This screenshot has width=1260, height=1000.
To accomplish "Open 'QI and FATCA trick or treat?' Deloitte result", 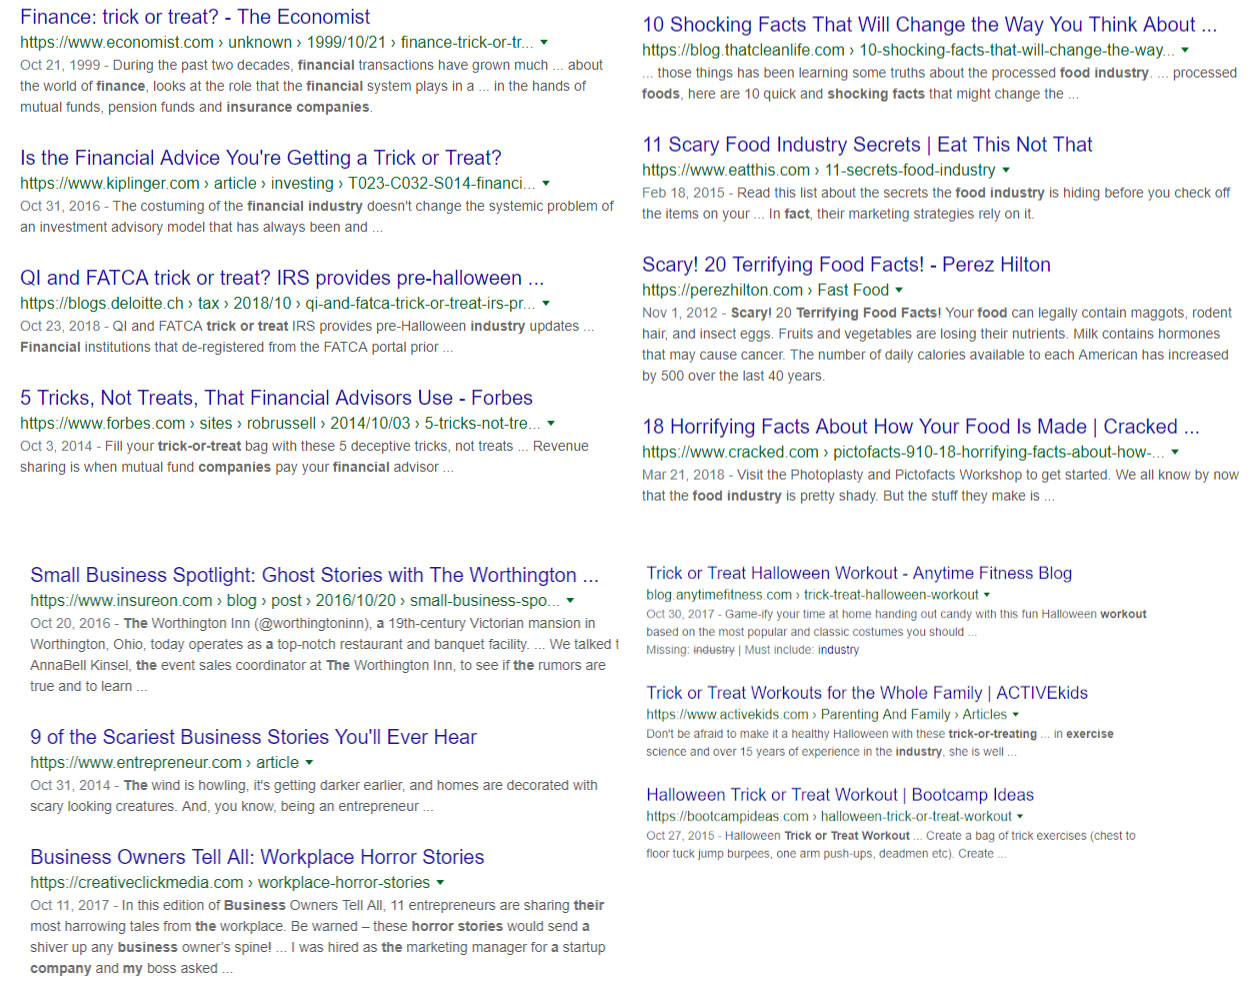I will coord(282,278).
